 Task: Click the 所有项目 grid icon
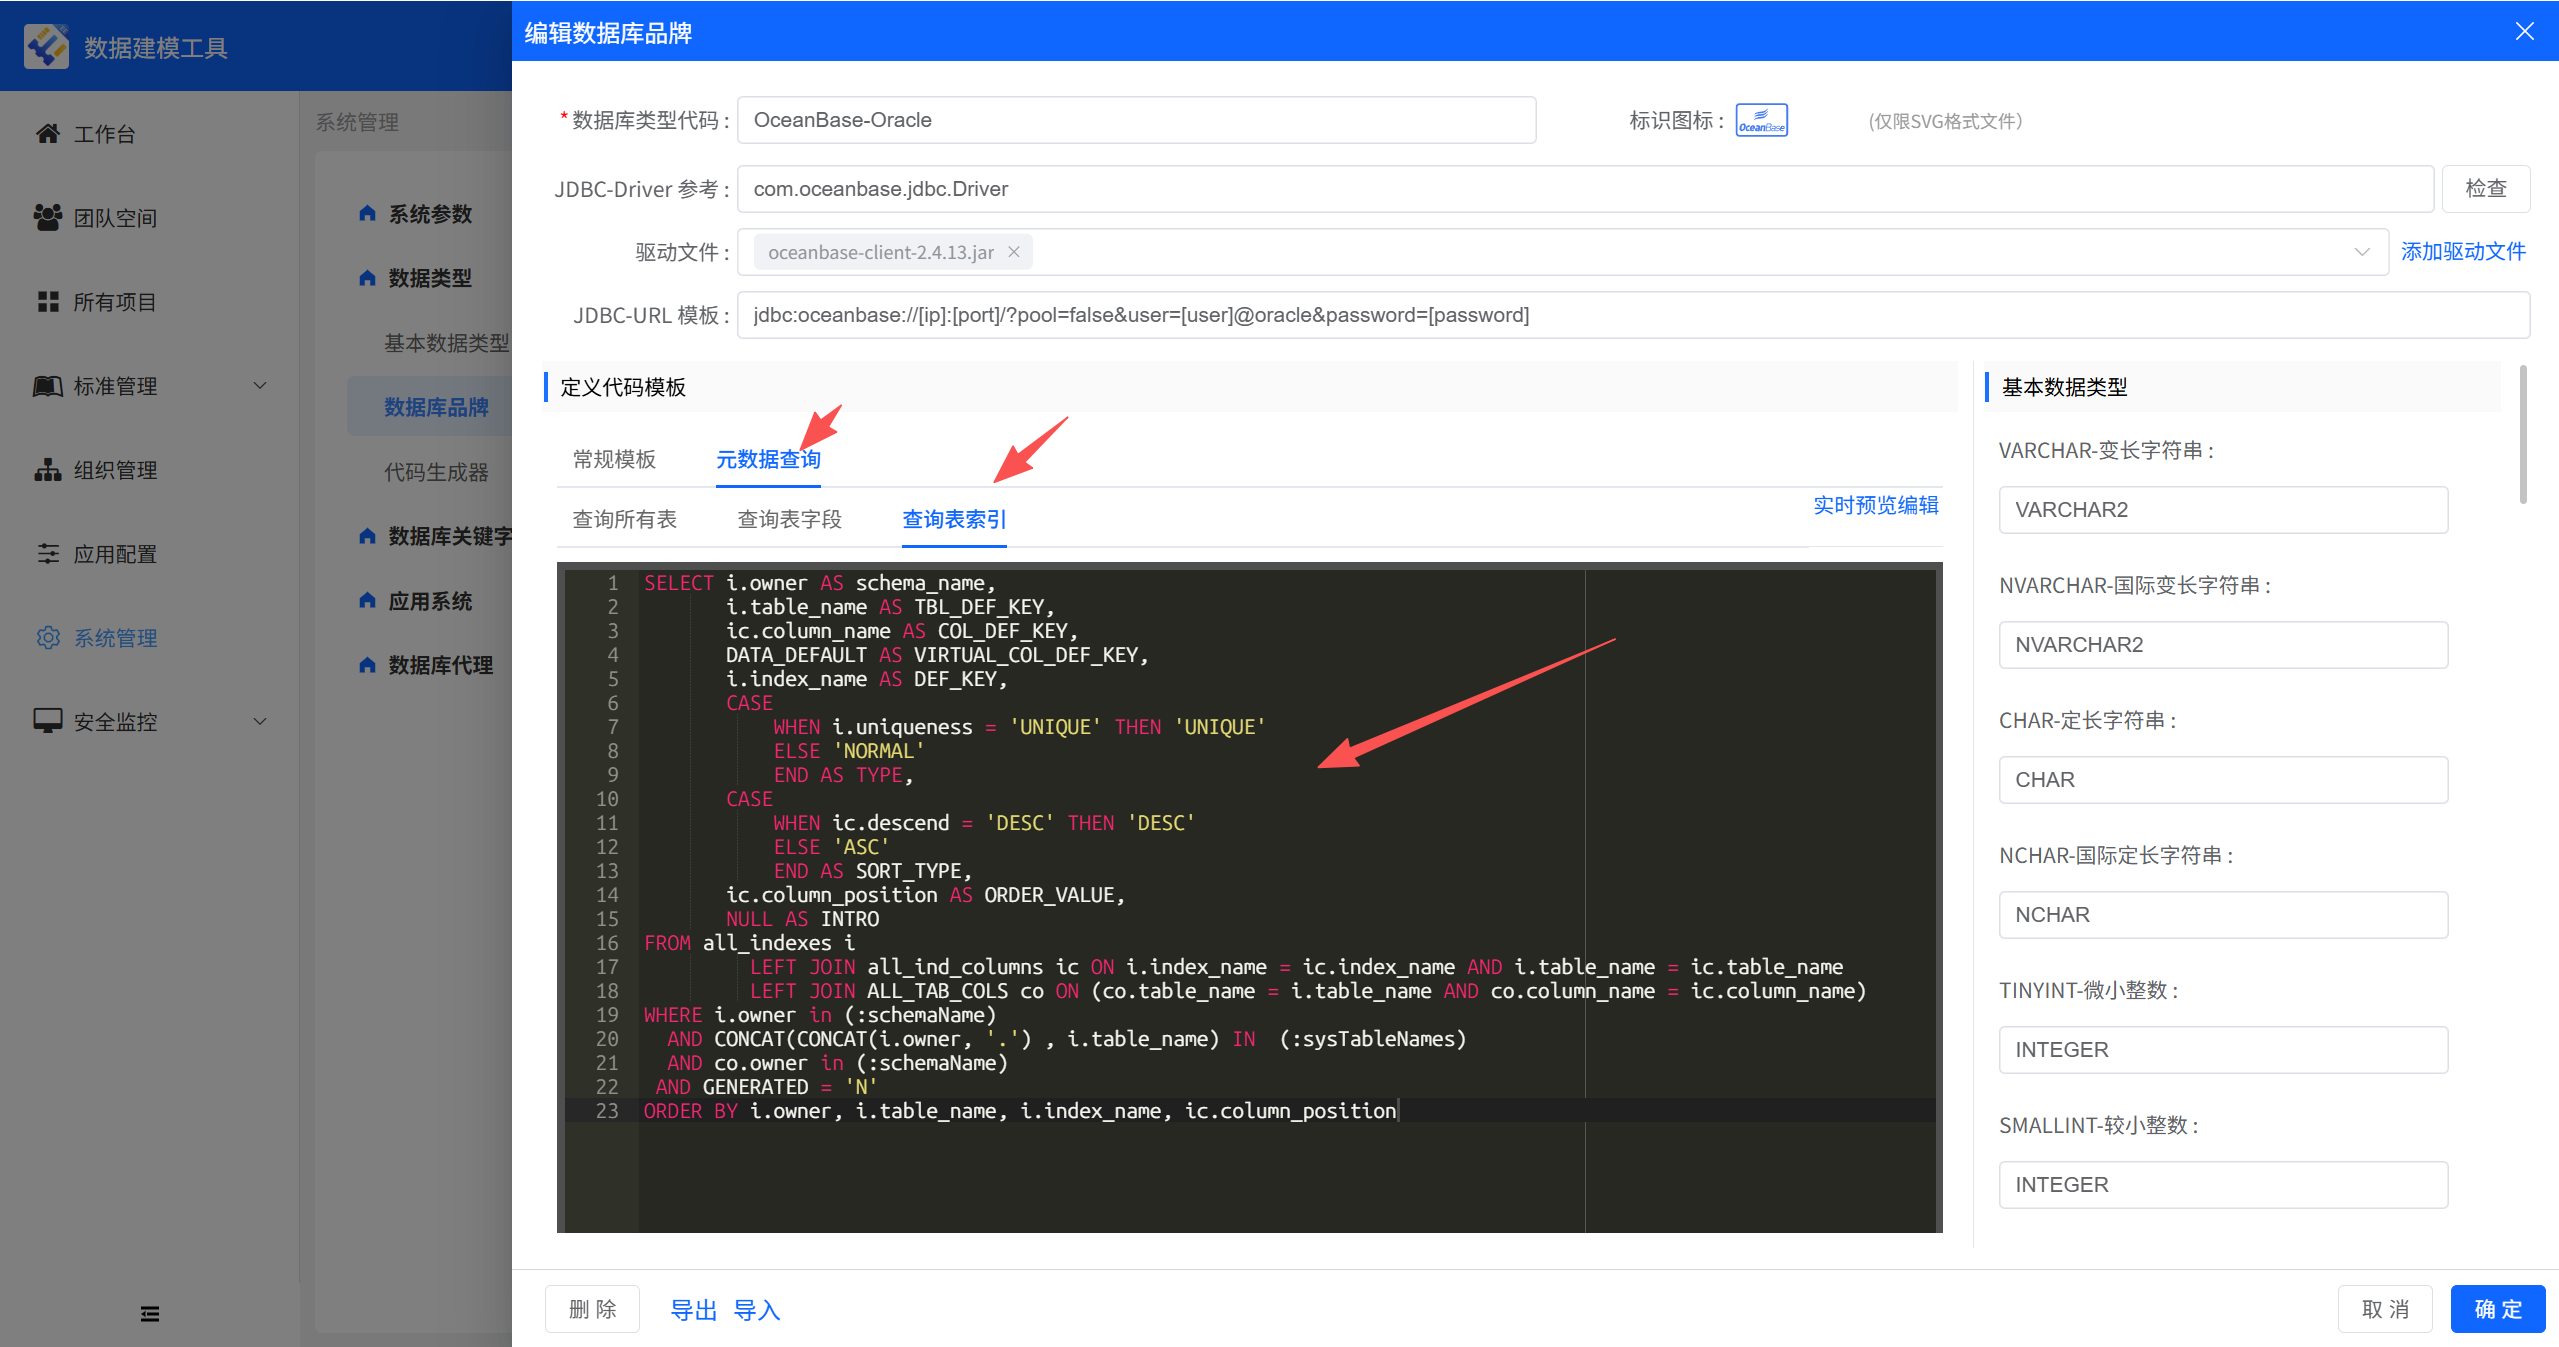[x=47, y=301]
